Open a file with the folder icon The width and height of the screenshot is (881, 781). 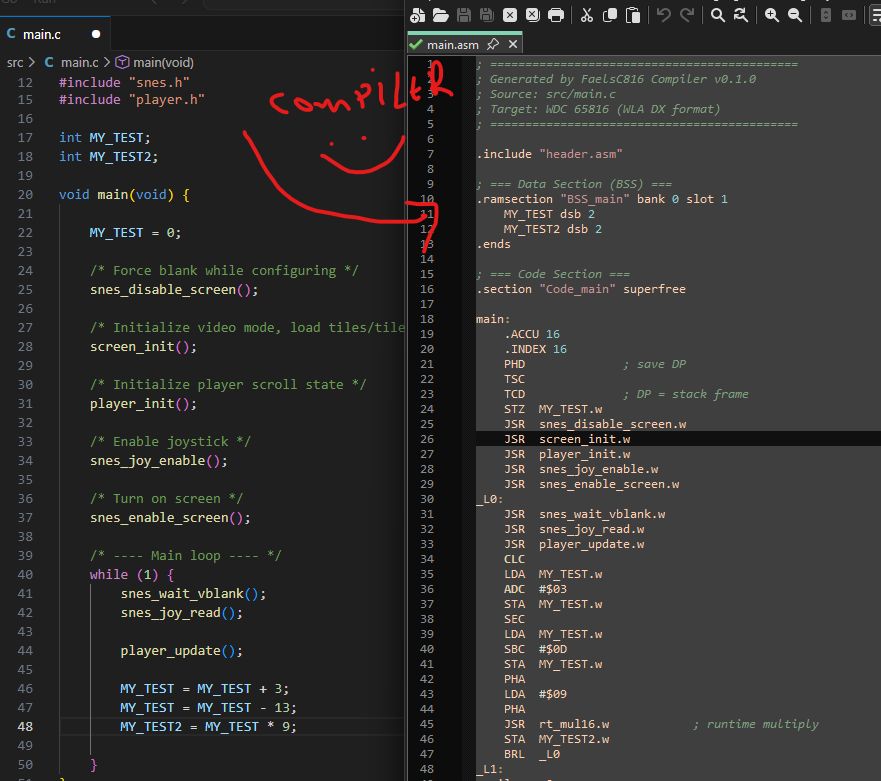(x=440, y=15)
